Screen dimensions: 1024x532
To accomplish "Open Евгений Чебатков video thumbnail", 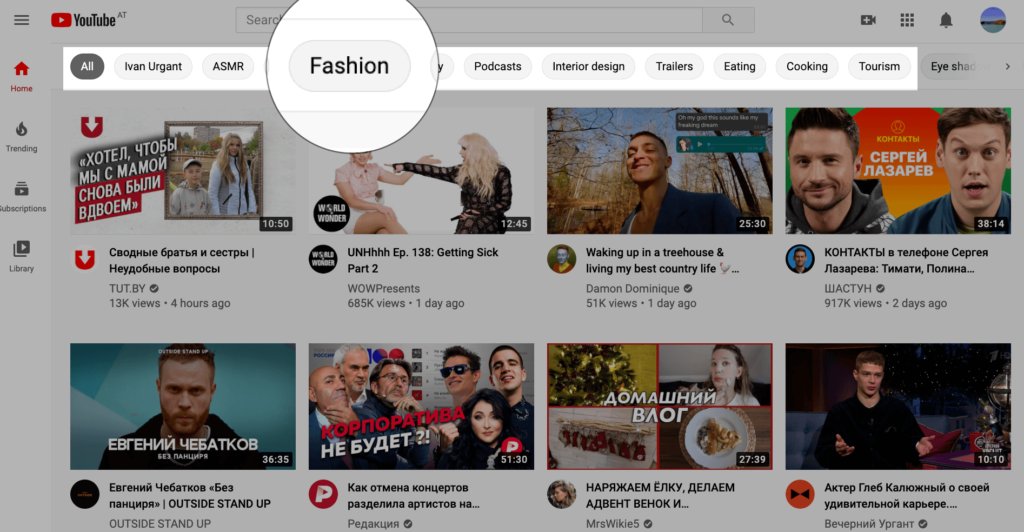I will (x=182, y=406).
